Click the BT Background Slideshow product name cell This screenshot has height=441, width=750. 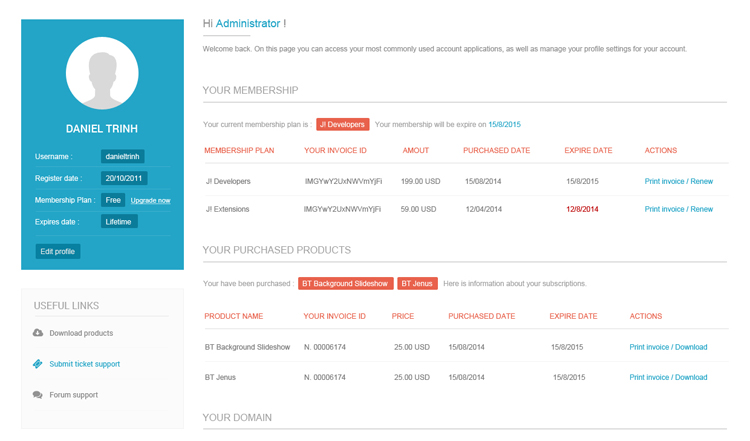click(247, 347)
